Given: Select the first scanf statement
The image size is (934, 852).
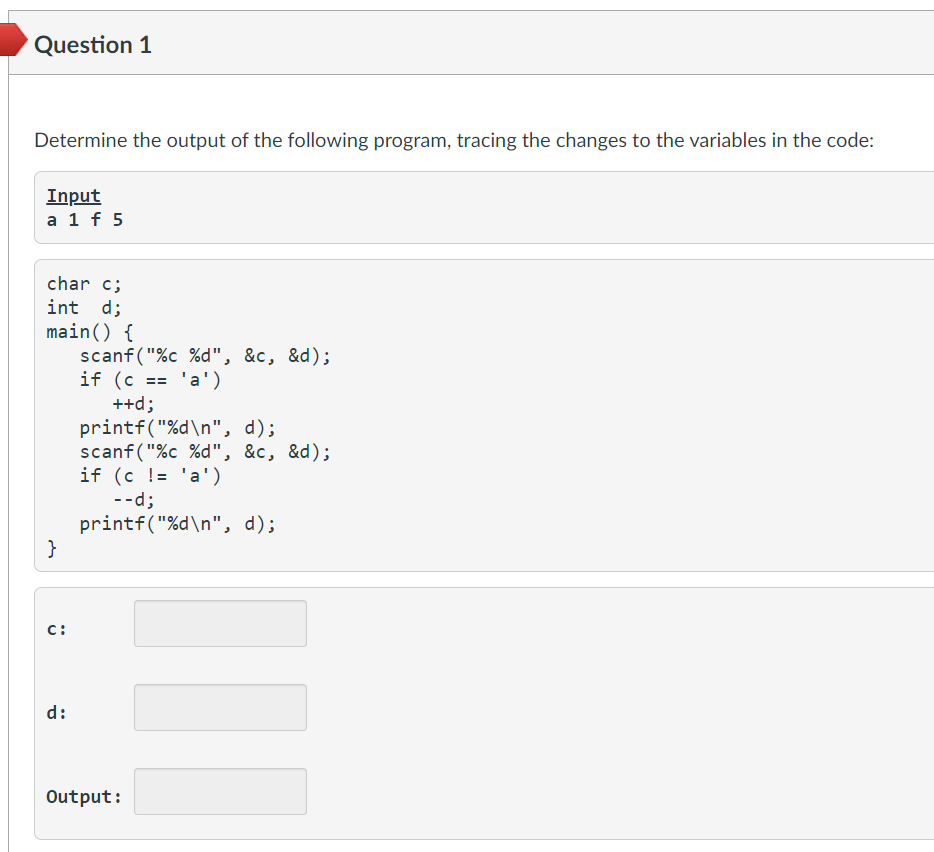Looking at the screenshot, I should (205, 355).
